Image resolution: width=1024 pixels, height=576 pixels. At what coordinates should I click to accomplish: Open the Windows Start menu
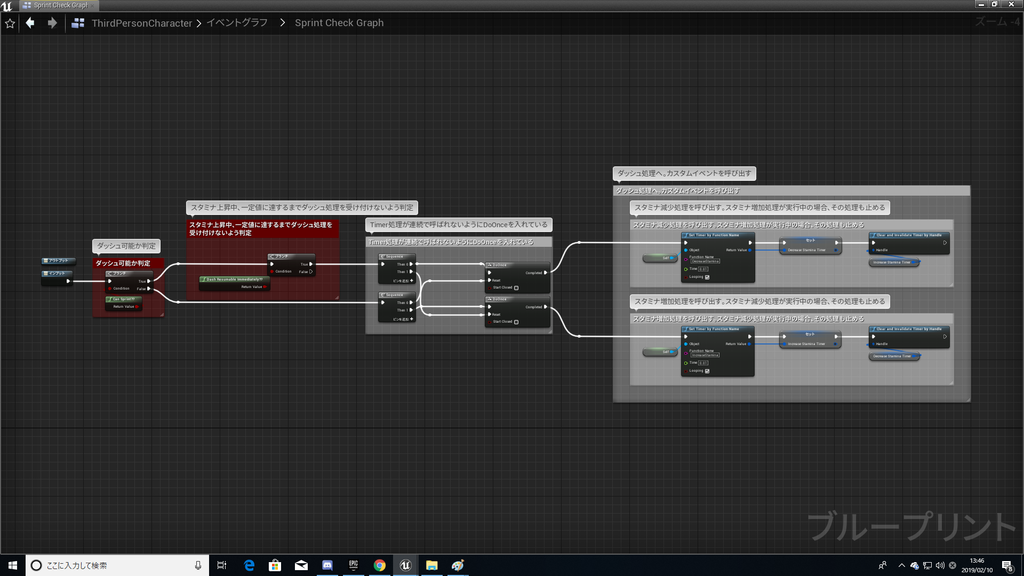point(12,566)
